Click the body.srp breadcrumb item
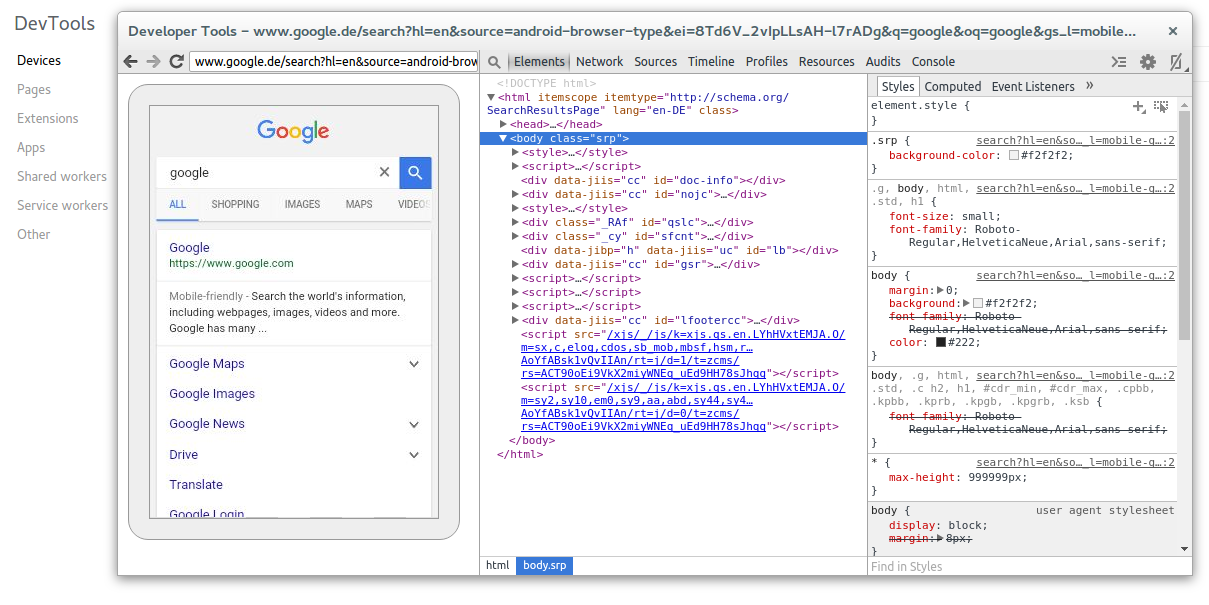Image resolution: width=1209 pixels, height=605 pixels. 544,565
